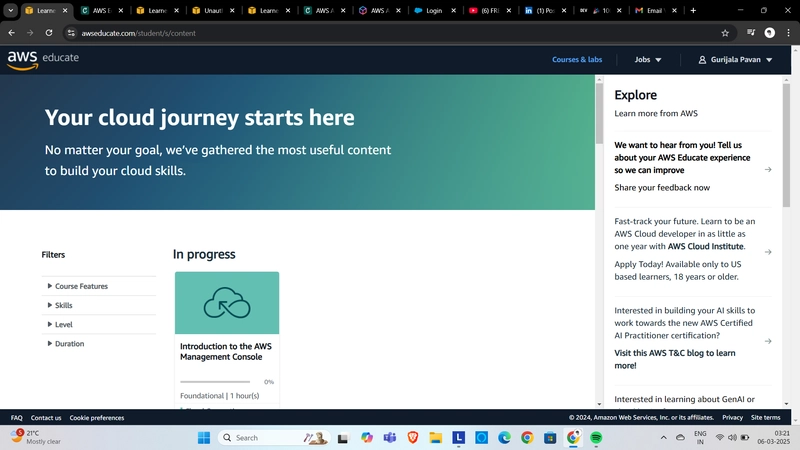
Task: Click the ENG IN language indicator
Action: 700,438
